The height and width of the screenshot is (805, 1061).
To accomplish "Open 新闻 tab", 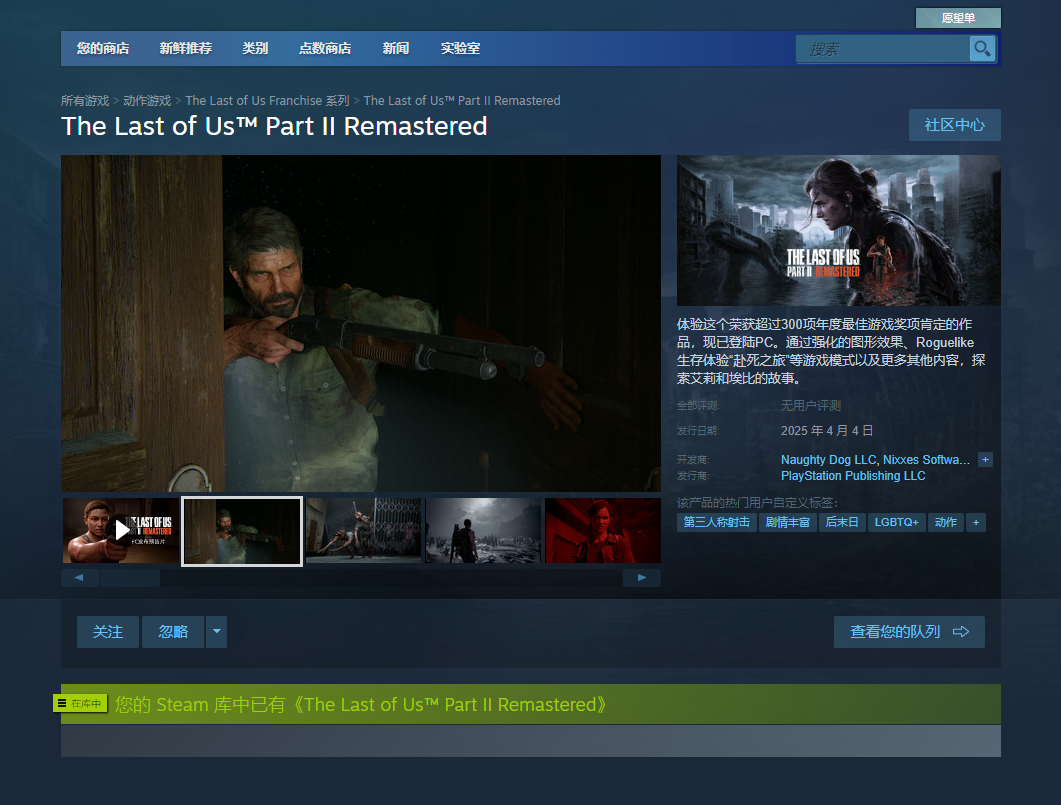I will click(x=396, y=49).
